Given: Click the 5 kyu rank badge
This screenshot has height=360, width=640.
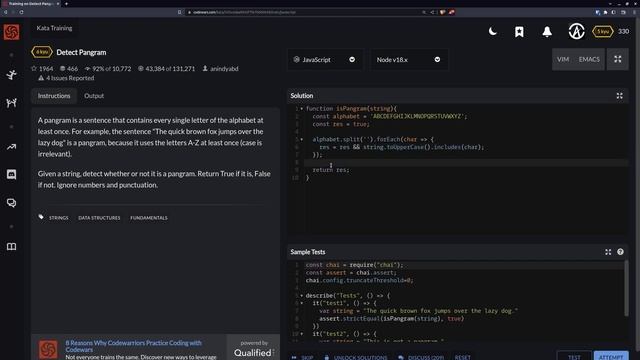Looking at the screenshot, I should [603, 31].
